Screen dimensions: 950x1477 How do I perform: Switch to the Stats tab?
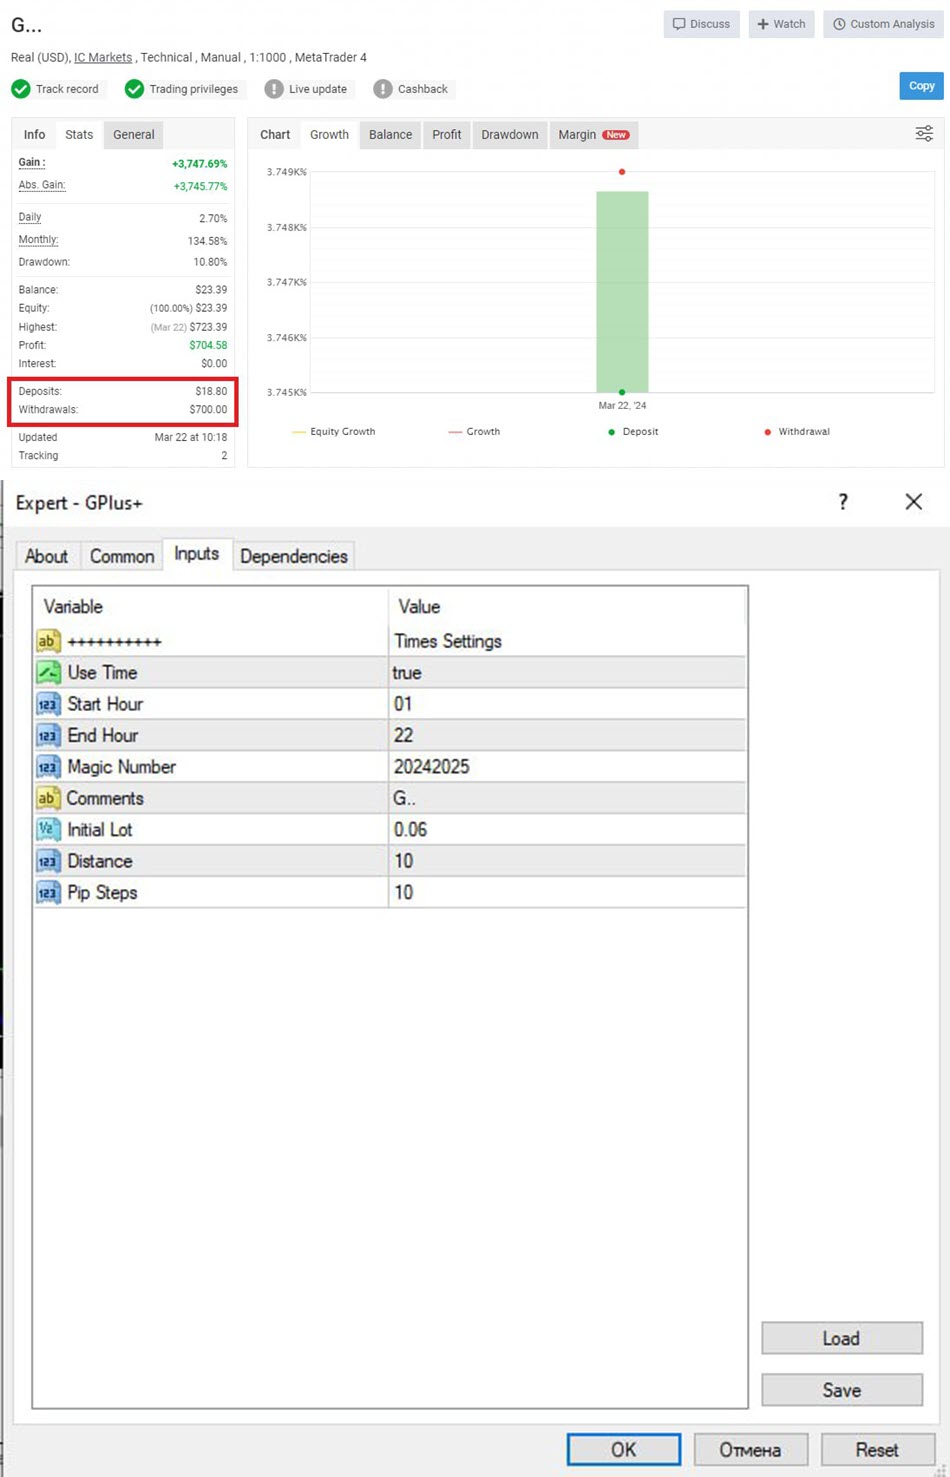79,135
